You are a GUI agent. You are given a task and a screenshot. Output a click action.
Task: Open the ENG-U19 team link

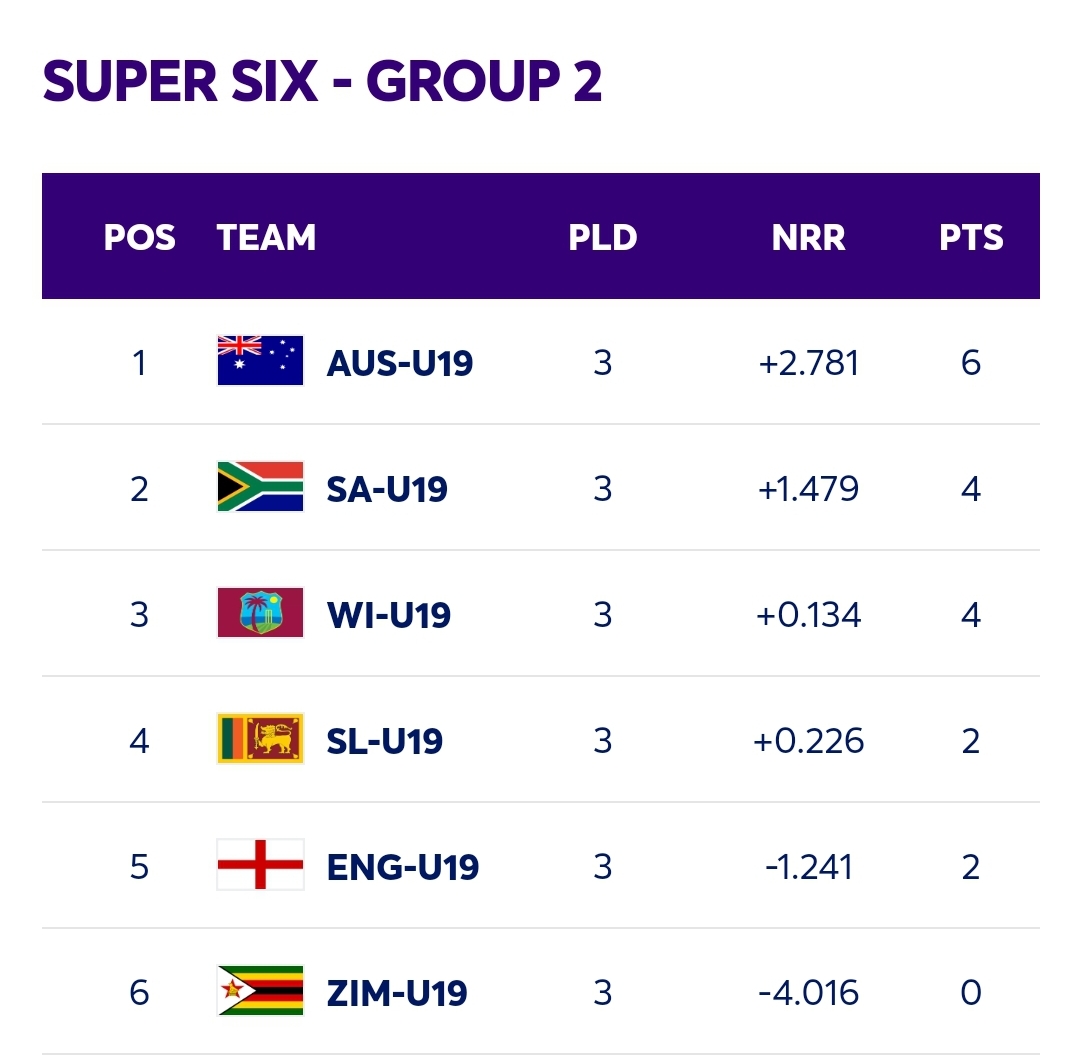[x=403, y=867]
